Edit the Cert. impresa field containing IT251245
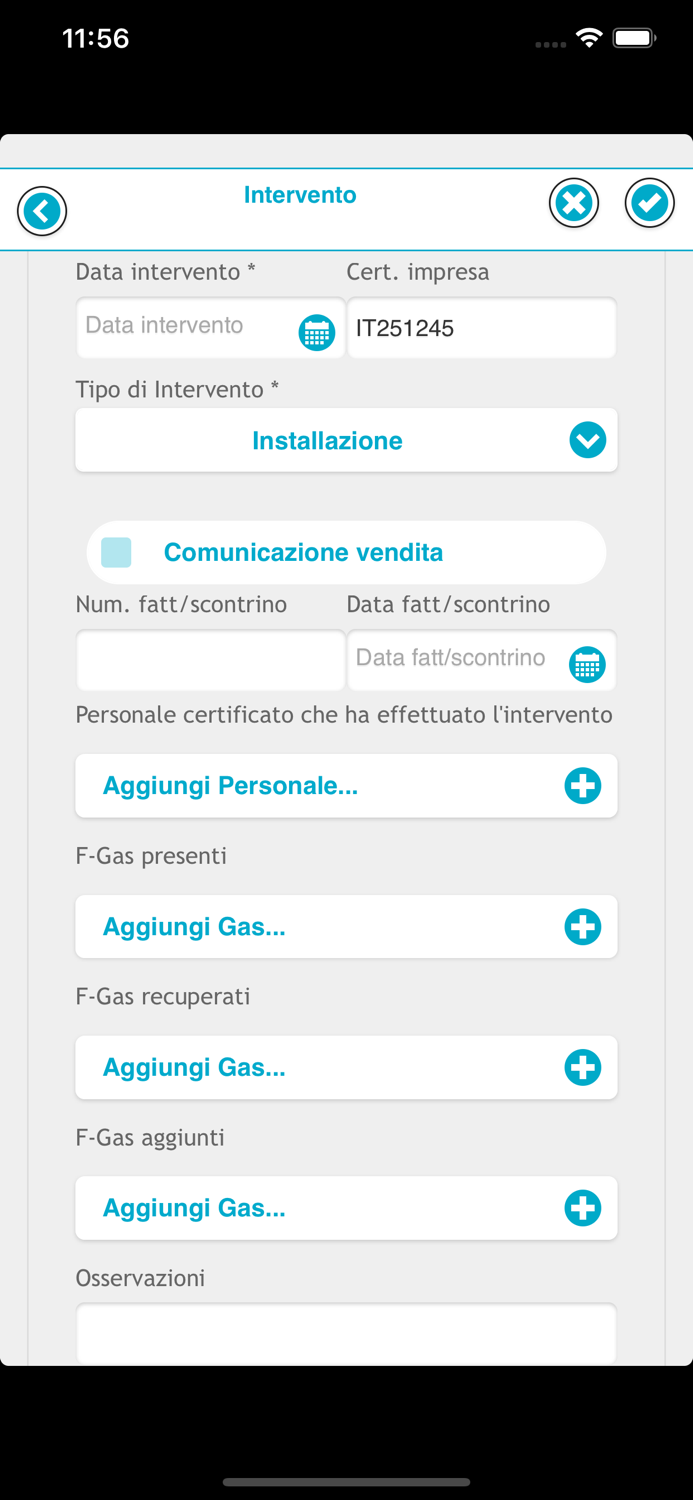693x1500 pixels. [x=481, y=328]
